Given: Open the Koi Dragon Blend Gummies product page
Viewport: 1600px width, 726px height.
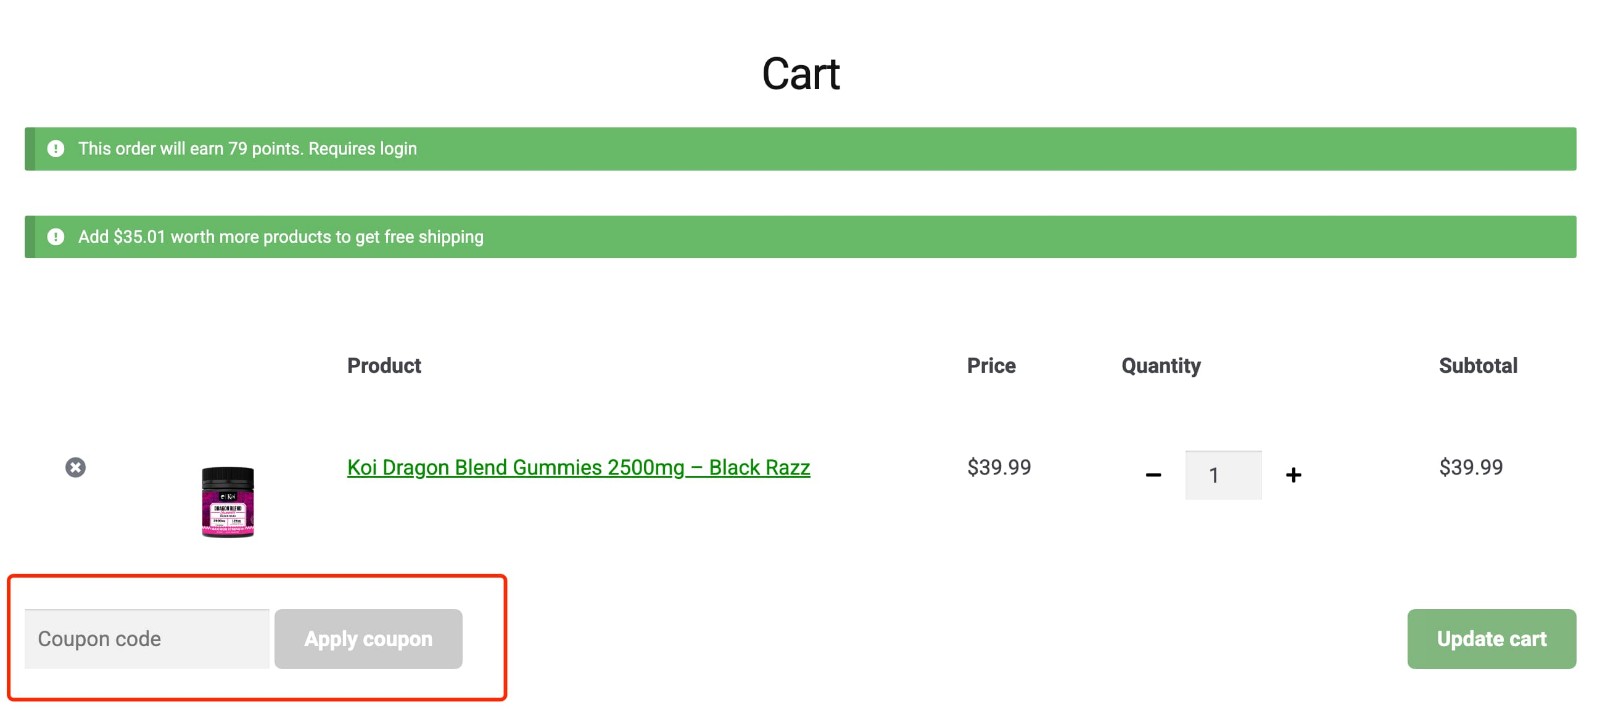Looking at the screenshot, I should tap(578, 467).
